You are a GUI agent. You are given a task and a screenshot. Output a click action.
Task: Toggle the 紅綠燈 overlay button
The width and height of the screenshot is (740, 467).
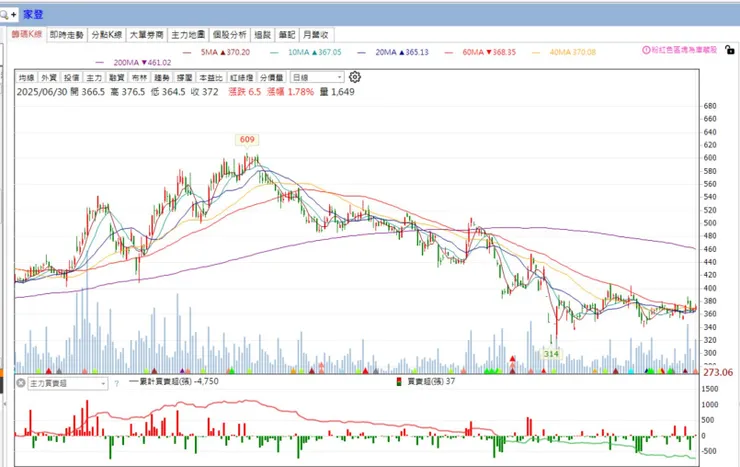241,77
